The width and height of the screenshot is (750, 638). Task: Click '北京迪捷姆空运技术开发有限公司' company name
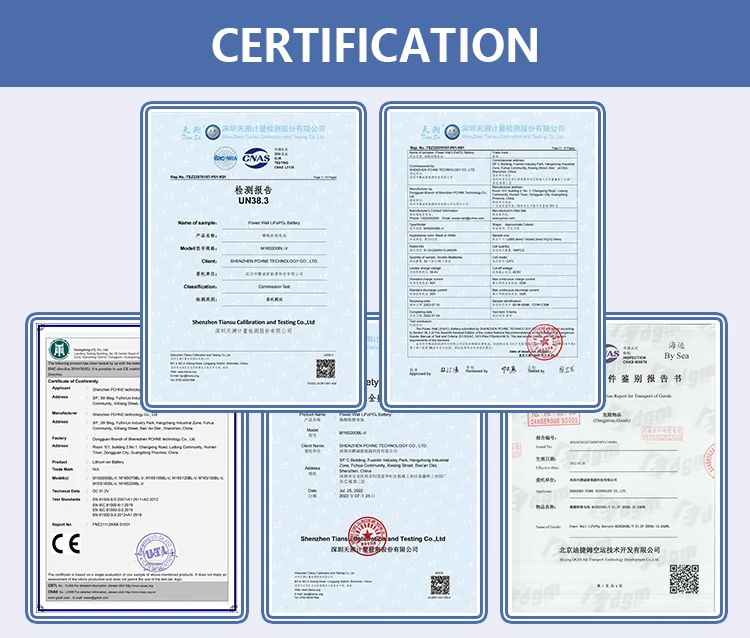(609, 550)
